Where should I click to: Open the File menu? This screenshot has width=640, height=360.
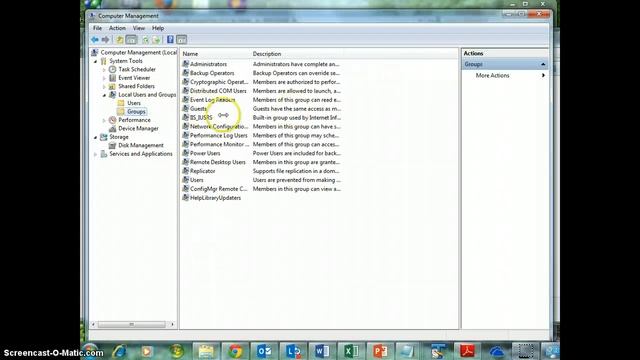click(97, 28)
